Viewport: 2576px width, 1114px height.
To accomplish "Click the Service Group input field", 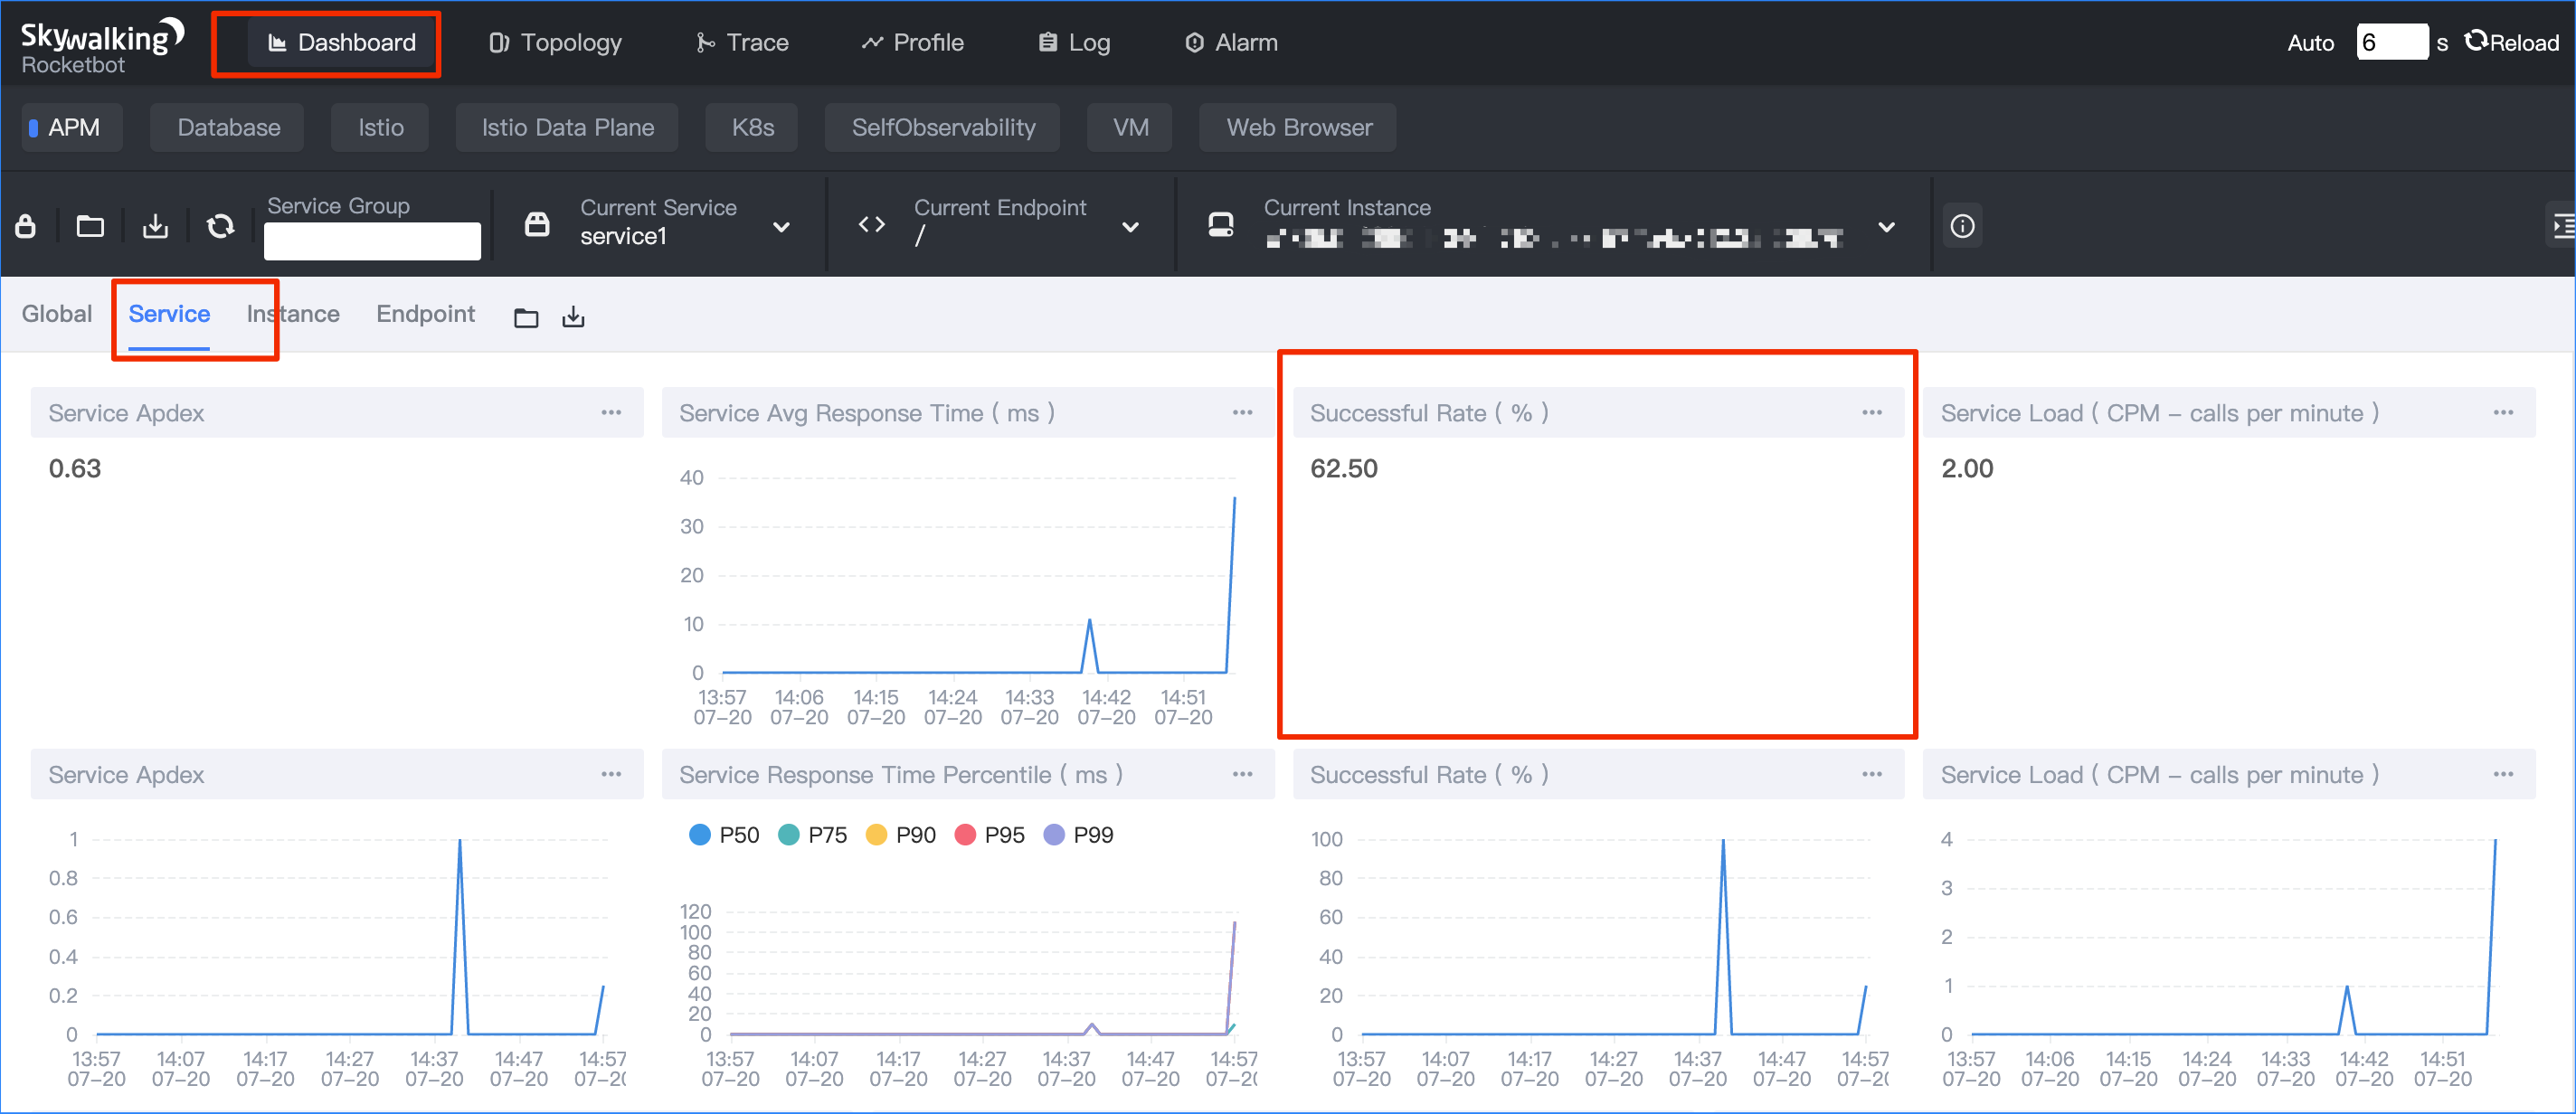I will [x=372, y=240].
